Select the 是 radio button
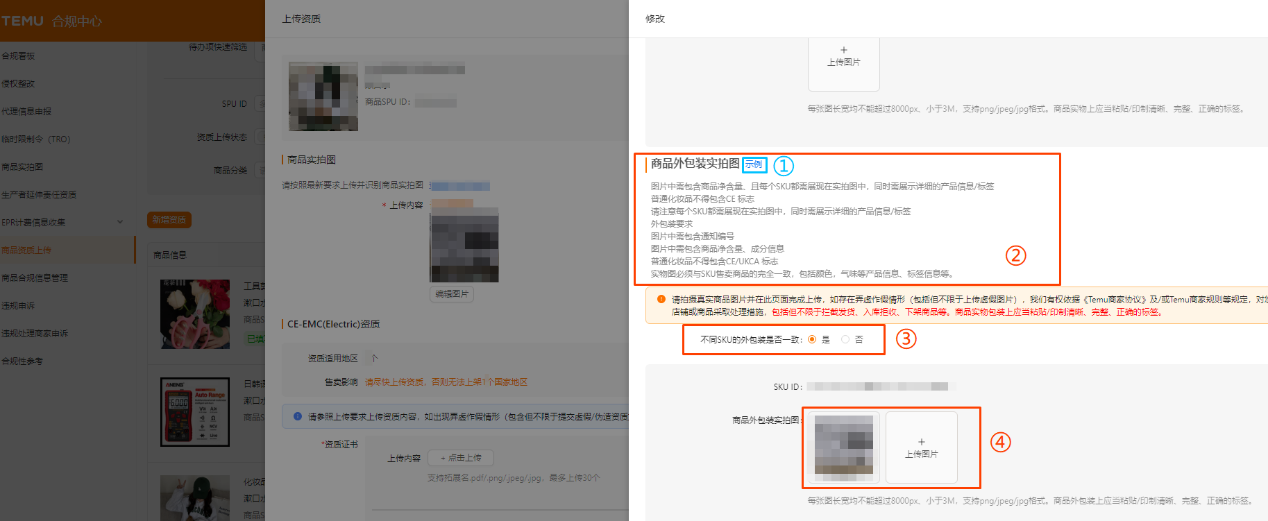Viewport: 1268px width, 521px height. [812, 340]
